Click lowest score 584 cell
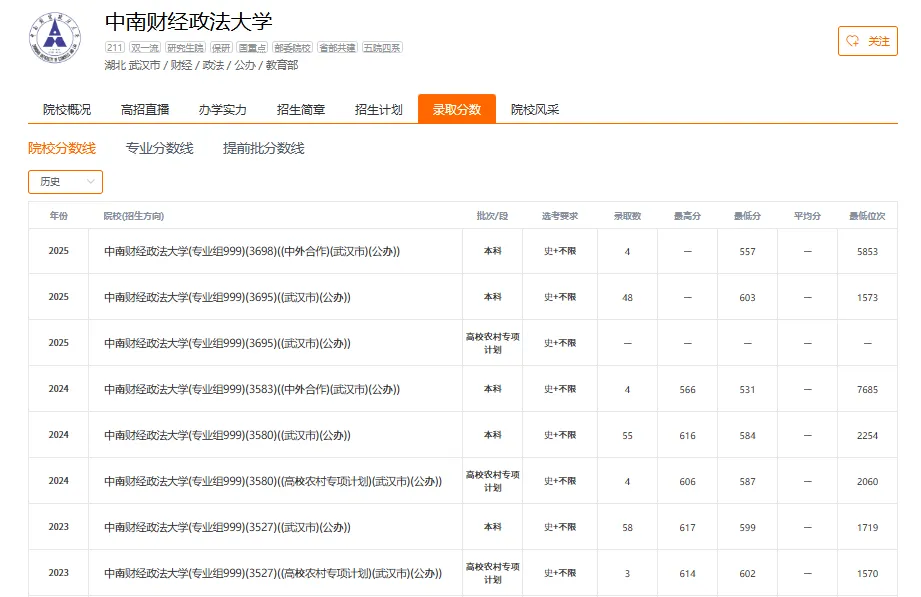The image size is (921, 597). 747,435
